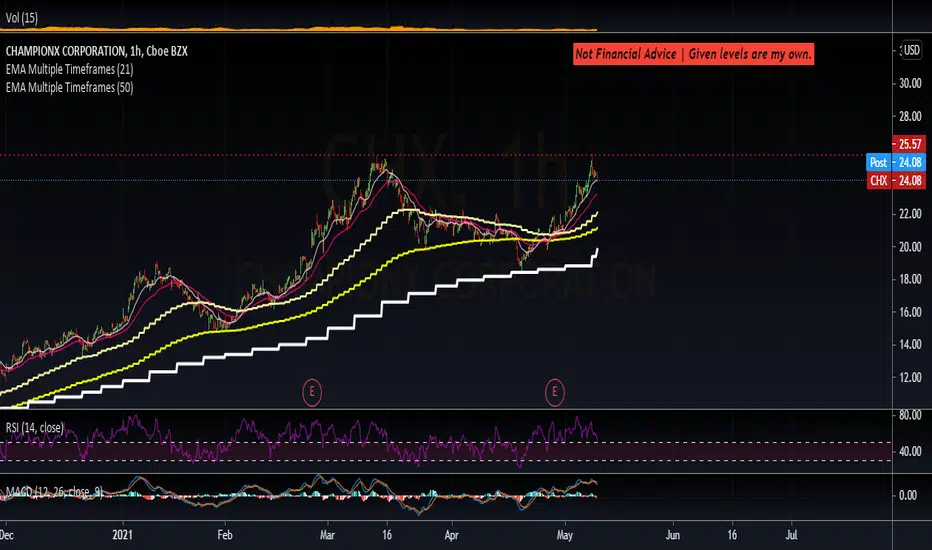The width and height of the screenshot is (932, 550).
Task: Click the CHX 24.08 price label
Action: tap(896, 181)
